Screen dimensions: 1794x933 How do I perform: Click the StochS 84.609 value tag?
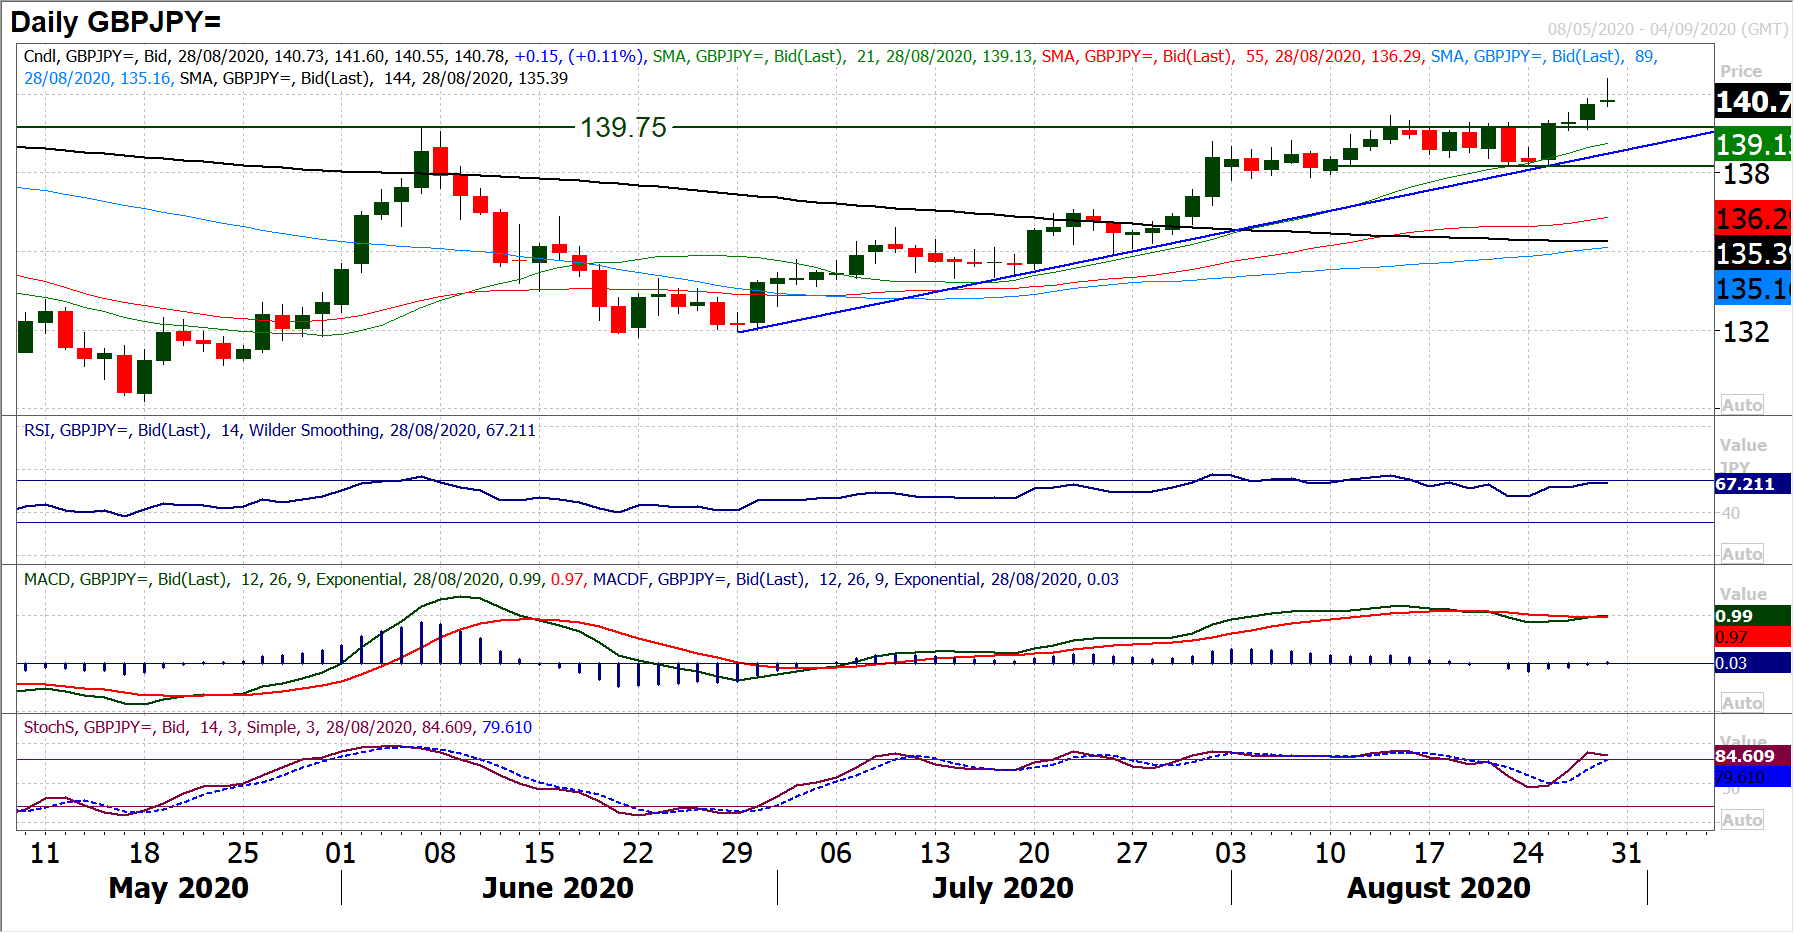1745,756
